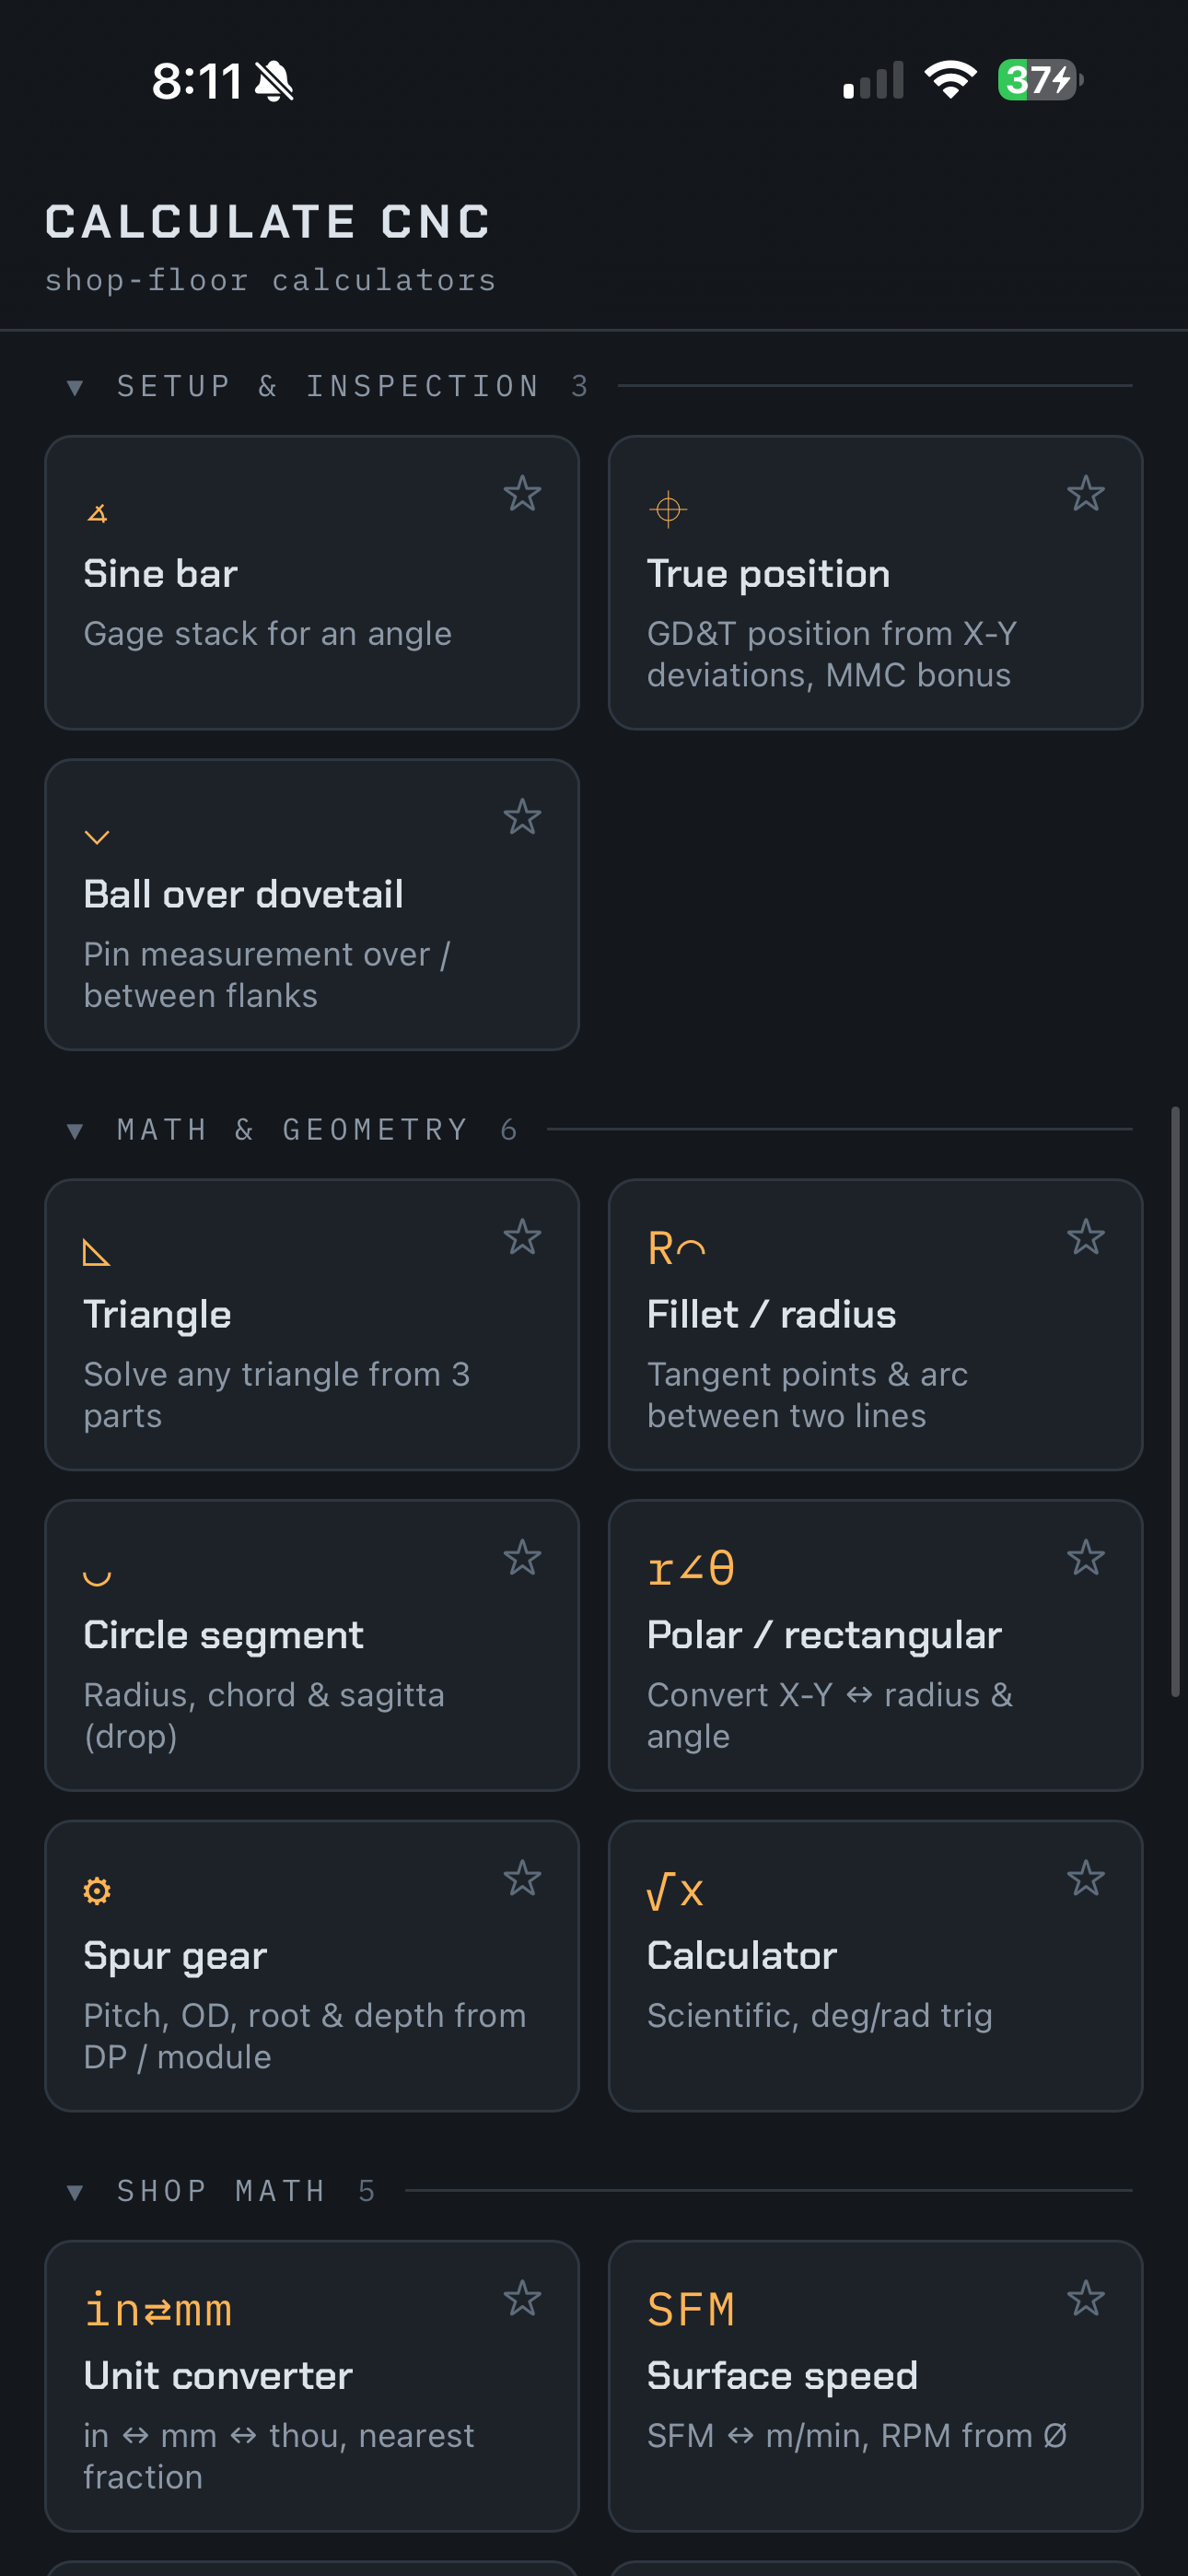Open the Circle segment calculator
The width and height of the screenshot is (1188, 2576).
(x=312, y=1645)
